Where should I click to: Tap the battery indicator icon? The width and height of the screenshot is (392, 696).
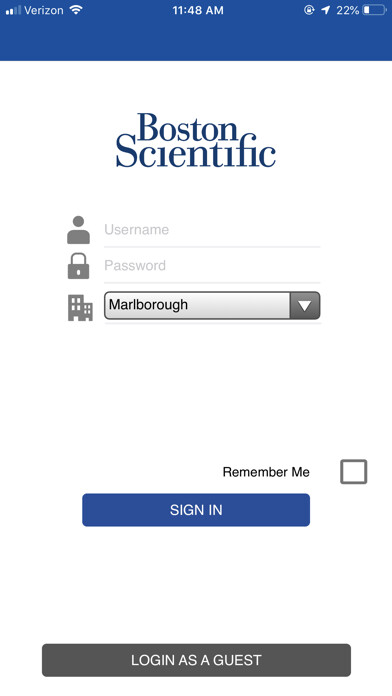click(x=375, y=10)
